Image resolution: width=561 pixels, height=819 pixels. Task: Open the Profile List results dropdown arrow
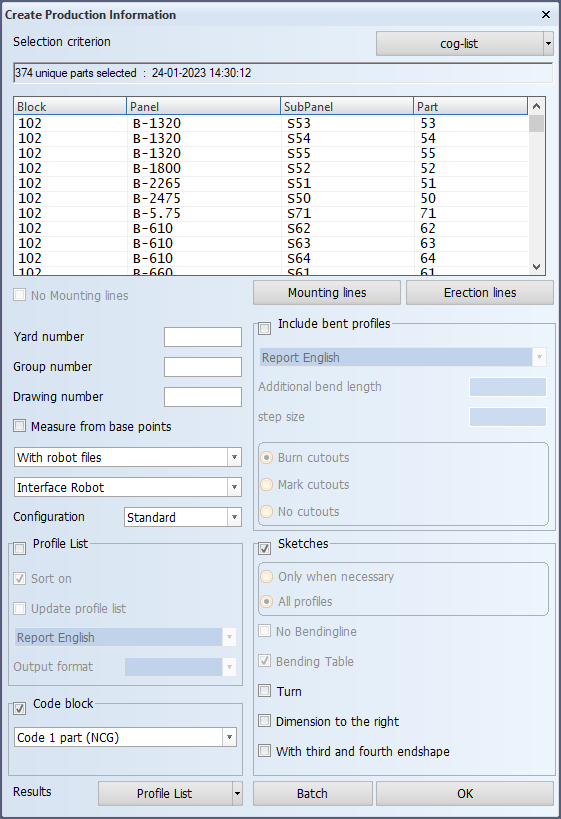[237, 794]
